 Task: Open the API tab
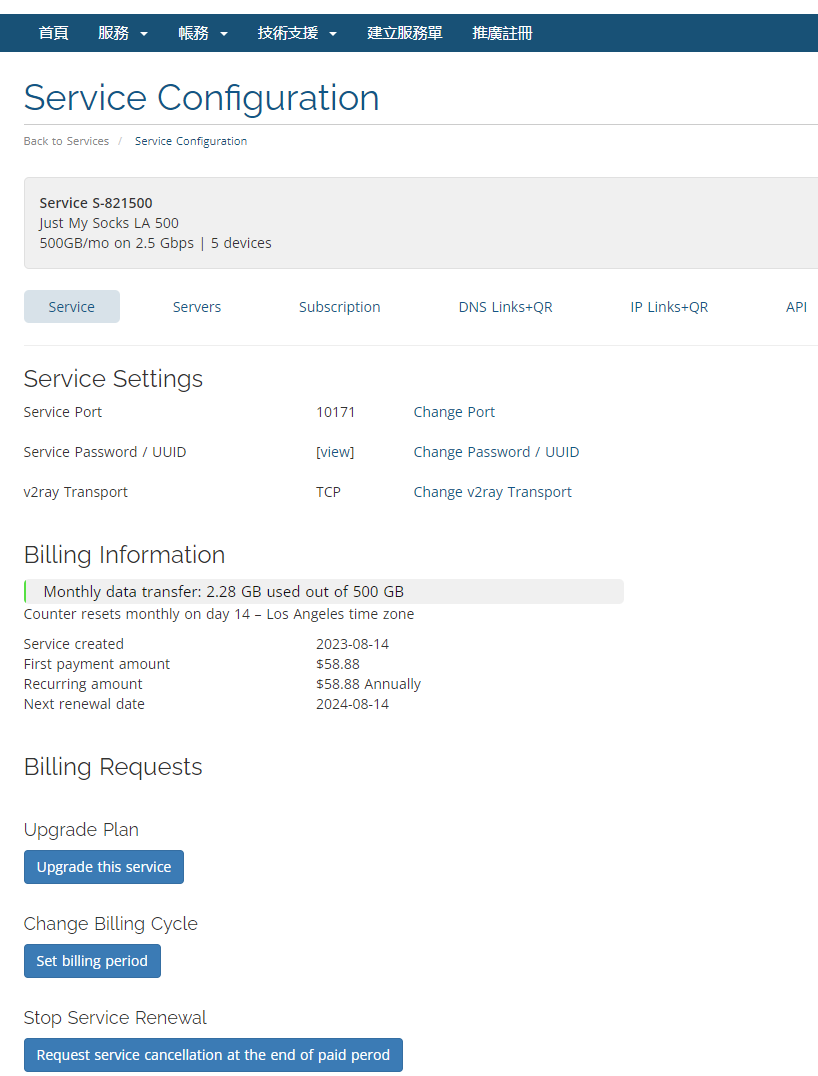[796, 307]
